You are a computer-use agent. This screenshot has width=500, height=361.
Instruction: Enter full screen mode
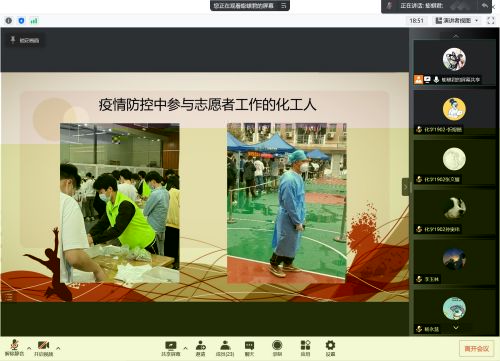point(491,21)
